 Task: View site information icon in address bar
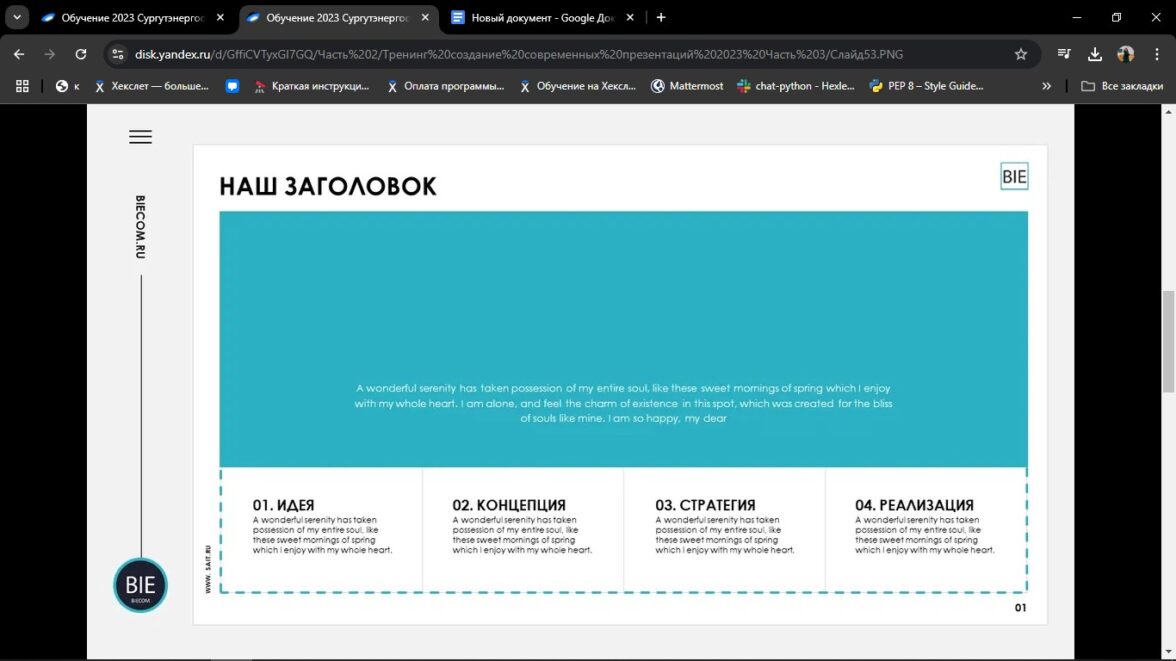point(118,54)
